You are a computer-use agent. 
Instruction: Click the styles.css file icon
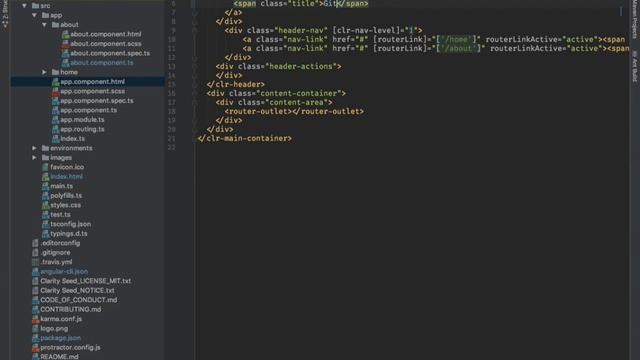coord(45,205)
